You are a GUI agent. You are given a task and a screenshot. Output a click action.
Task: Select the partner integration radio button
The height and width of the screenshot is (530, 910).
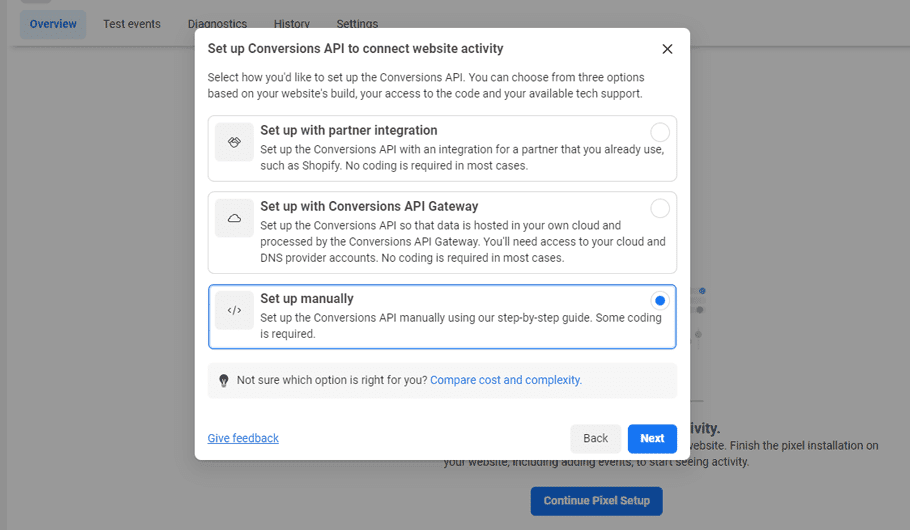click(660, 132)
